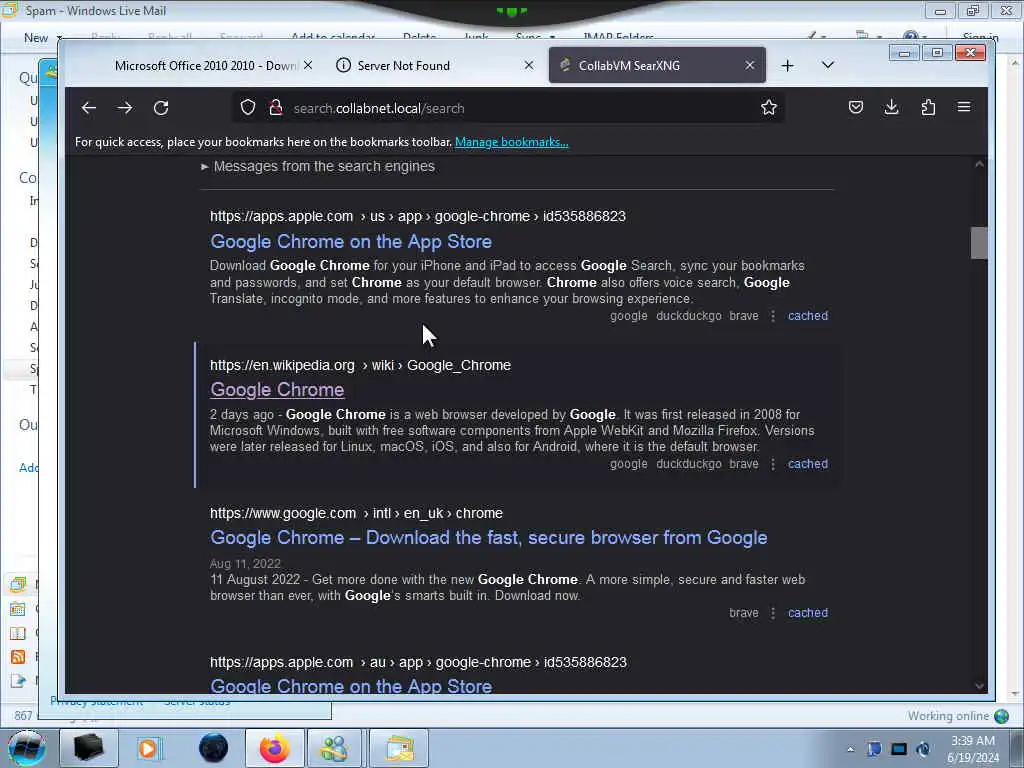Click the volume icon in the system tray
This screenshot has height=768, width=1024.
pyautogui.click(x=923, y=749)
